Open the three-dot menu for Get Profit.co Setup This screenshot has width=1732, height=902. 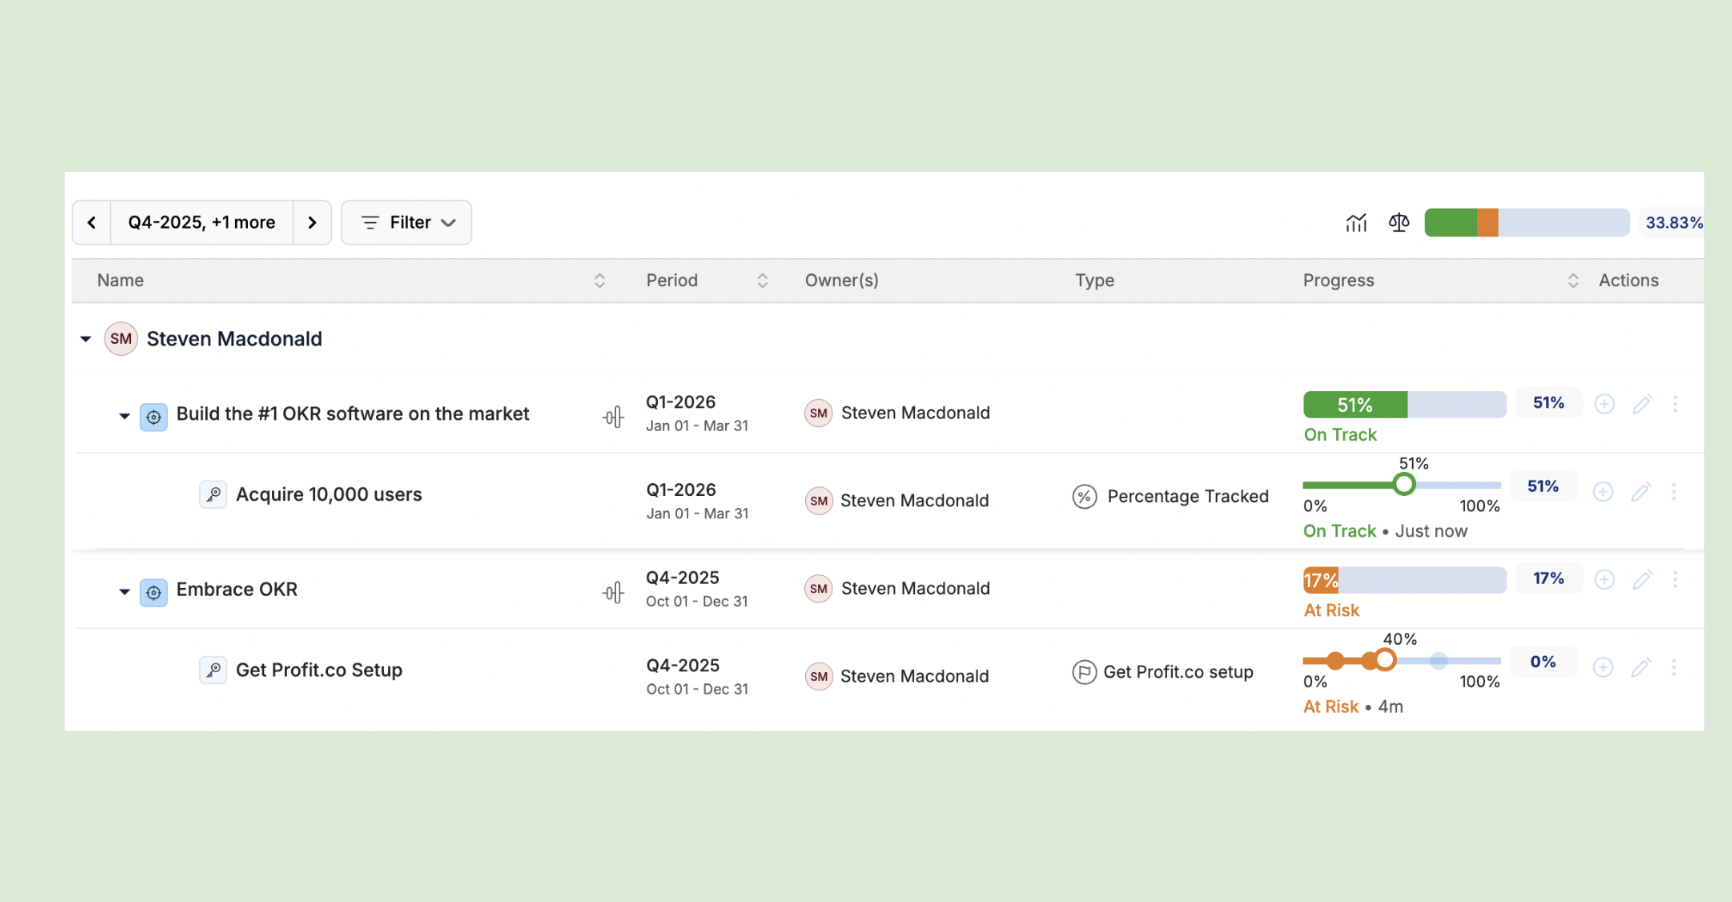point(1676,667)
